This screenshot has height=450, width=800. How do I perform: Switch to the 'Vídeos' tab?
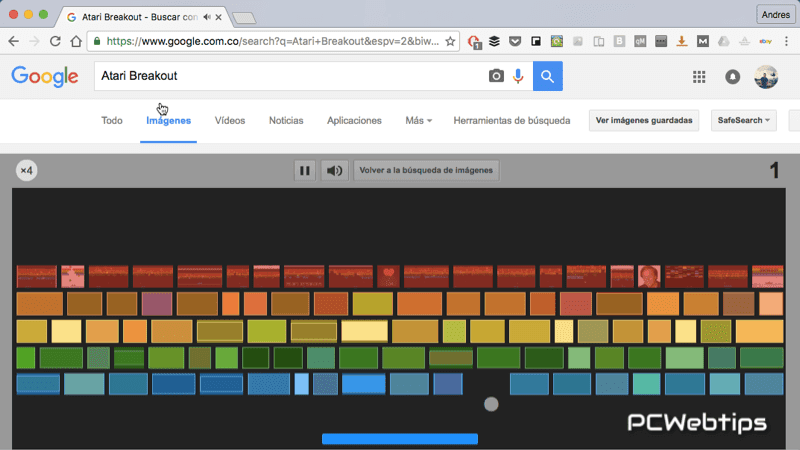pos(230,120)
